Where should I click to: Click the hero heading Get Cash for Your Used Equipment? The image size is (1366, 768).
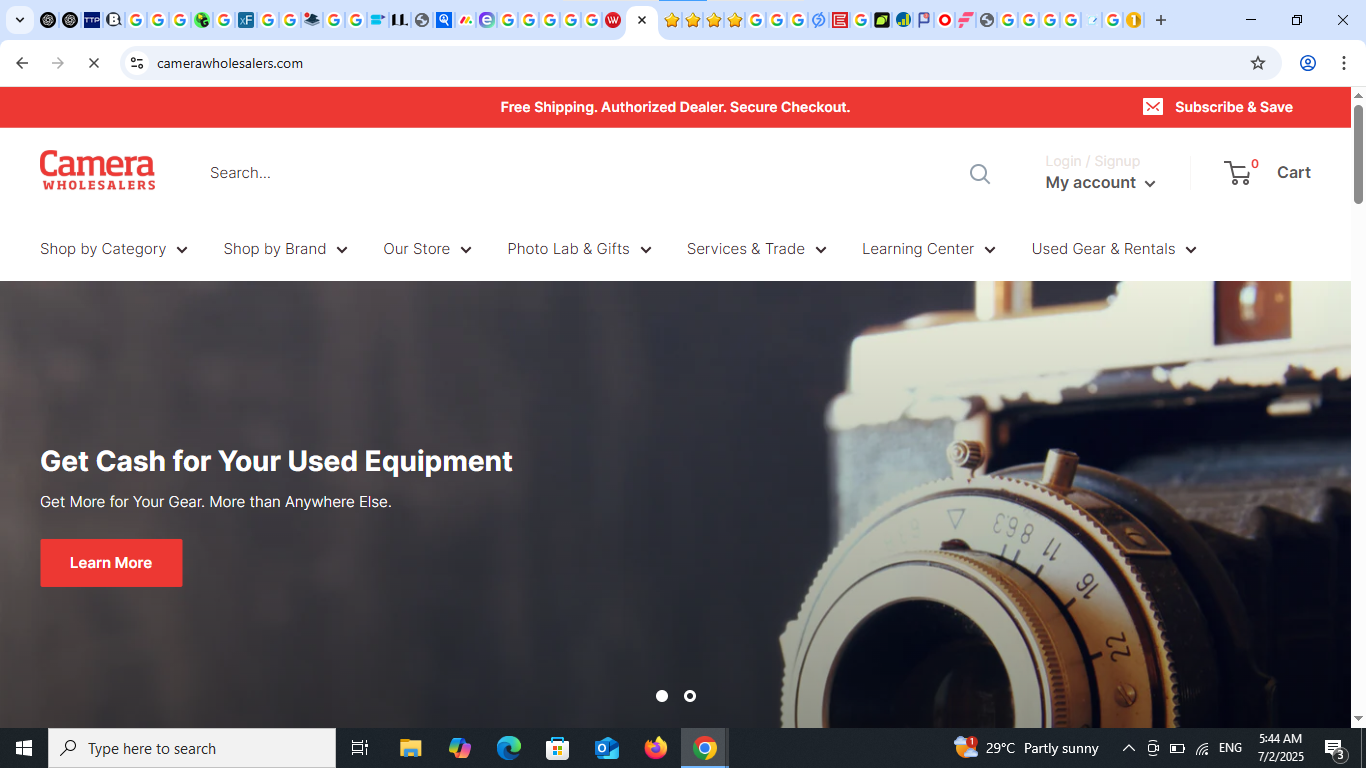tap(276, 461)
